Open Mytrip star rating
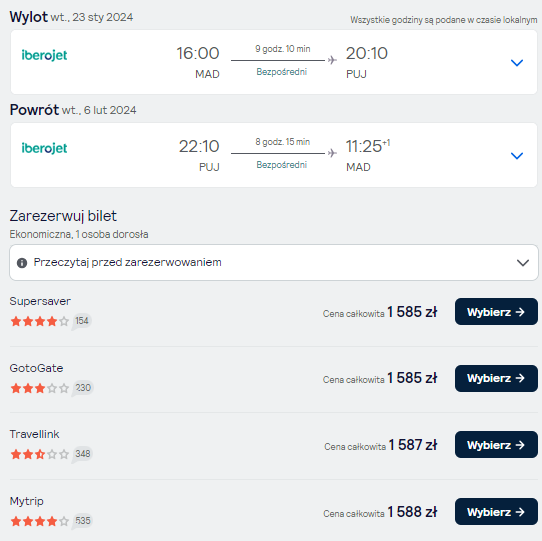 pyautogui.click(x=40, y=521)
